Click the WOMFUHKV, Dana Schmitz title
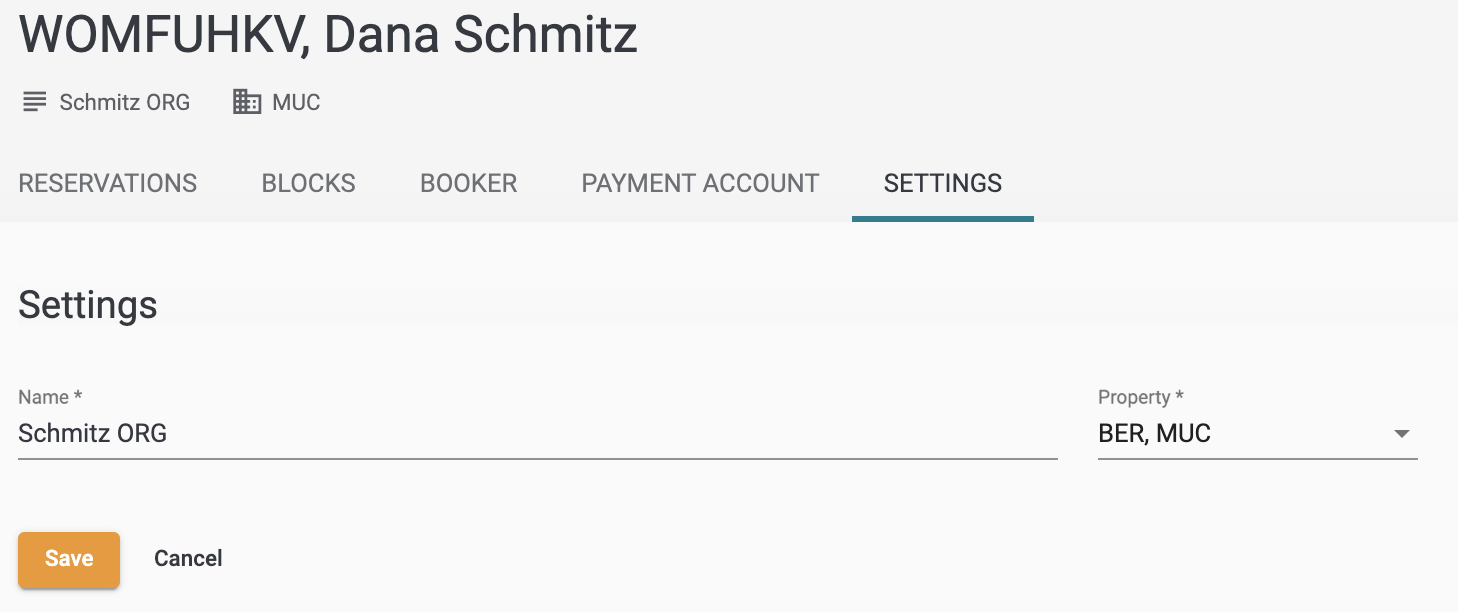1458x612 pixels. pos(328,34)
